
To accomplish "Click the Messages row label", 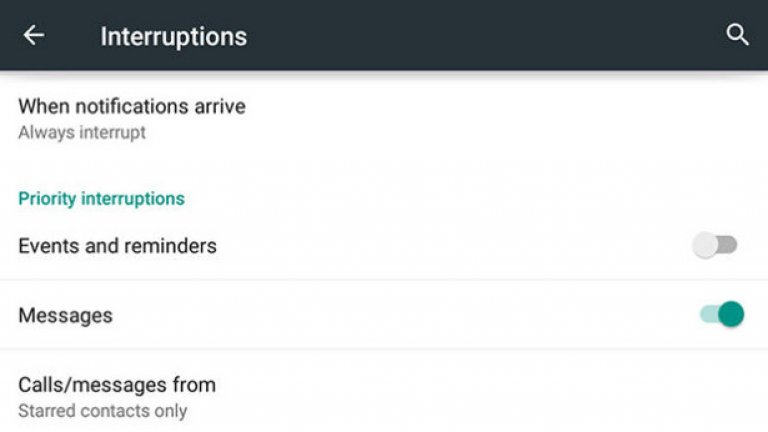I will (65, 315).
